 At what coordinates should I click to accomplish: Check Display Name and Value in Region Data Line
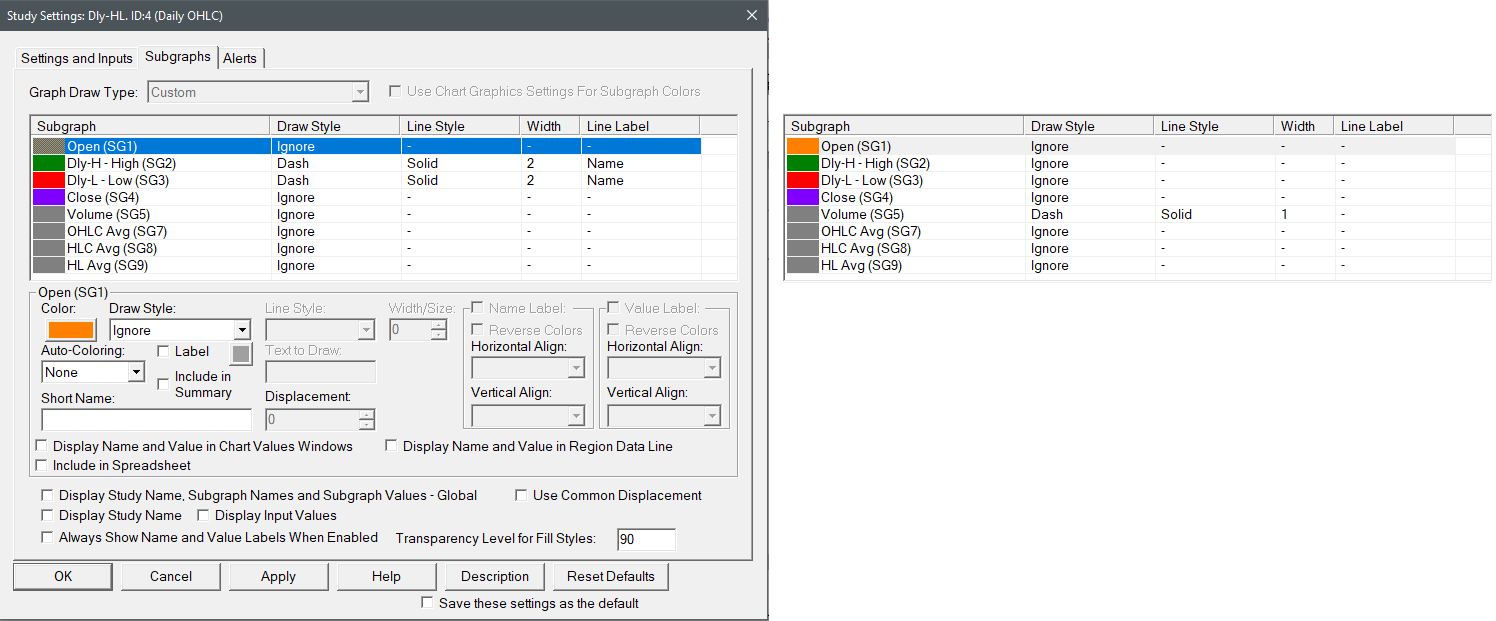coord(392,446)
